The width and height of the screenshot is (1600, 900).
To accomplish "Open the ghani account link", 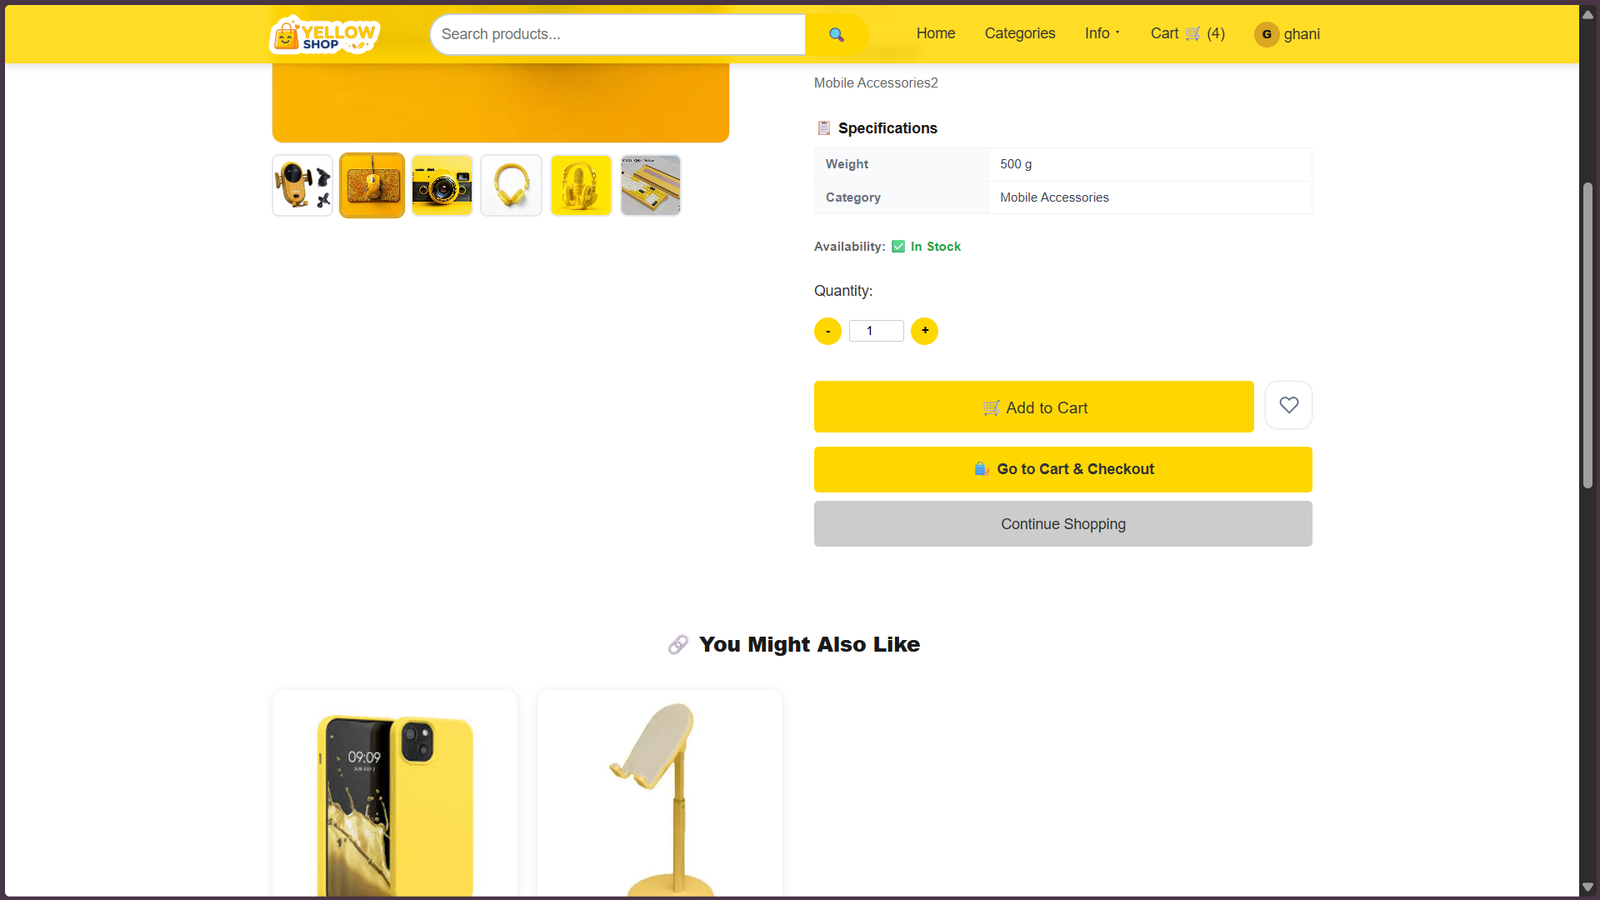I will (1301, 34).
